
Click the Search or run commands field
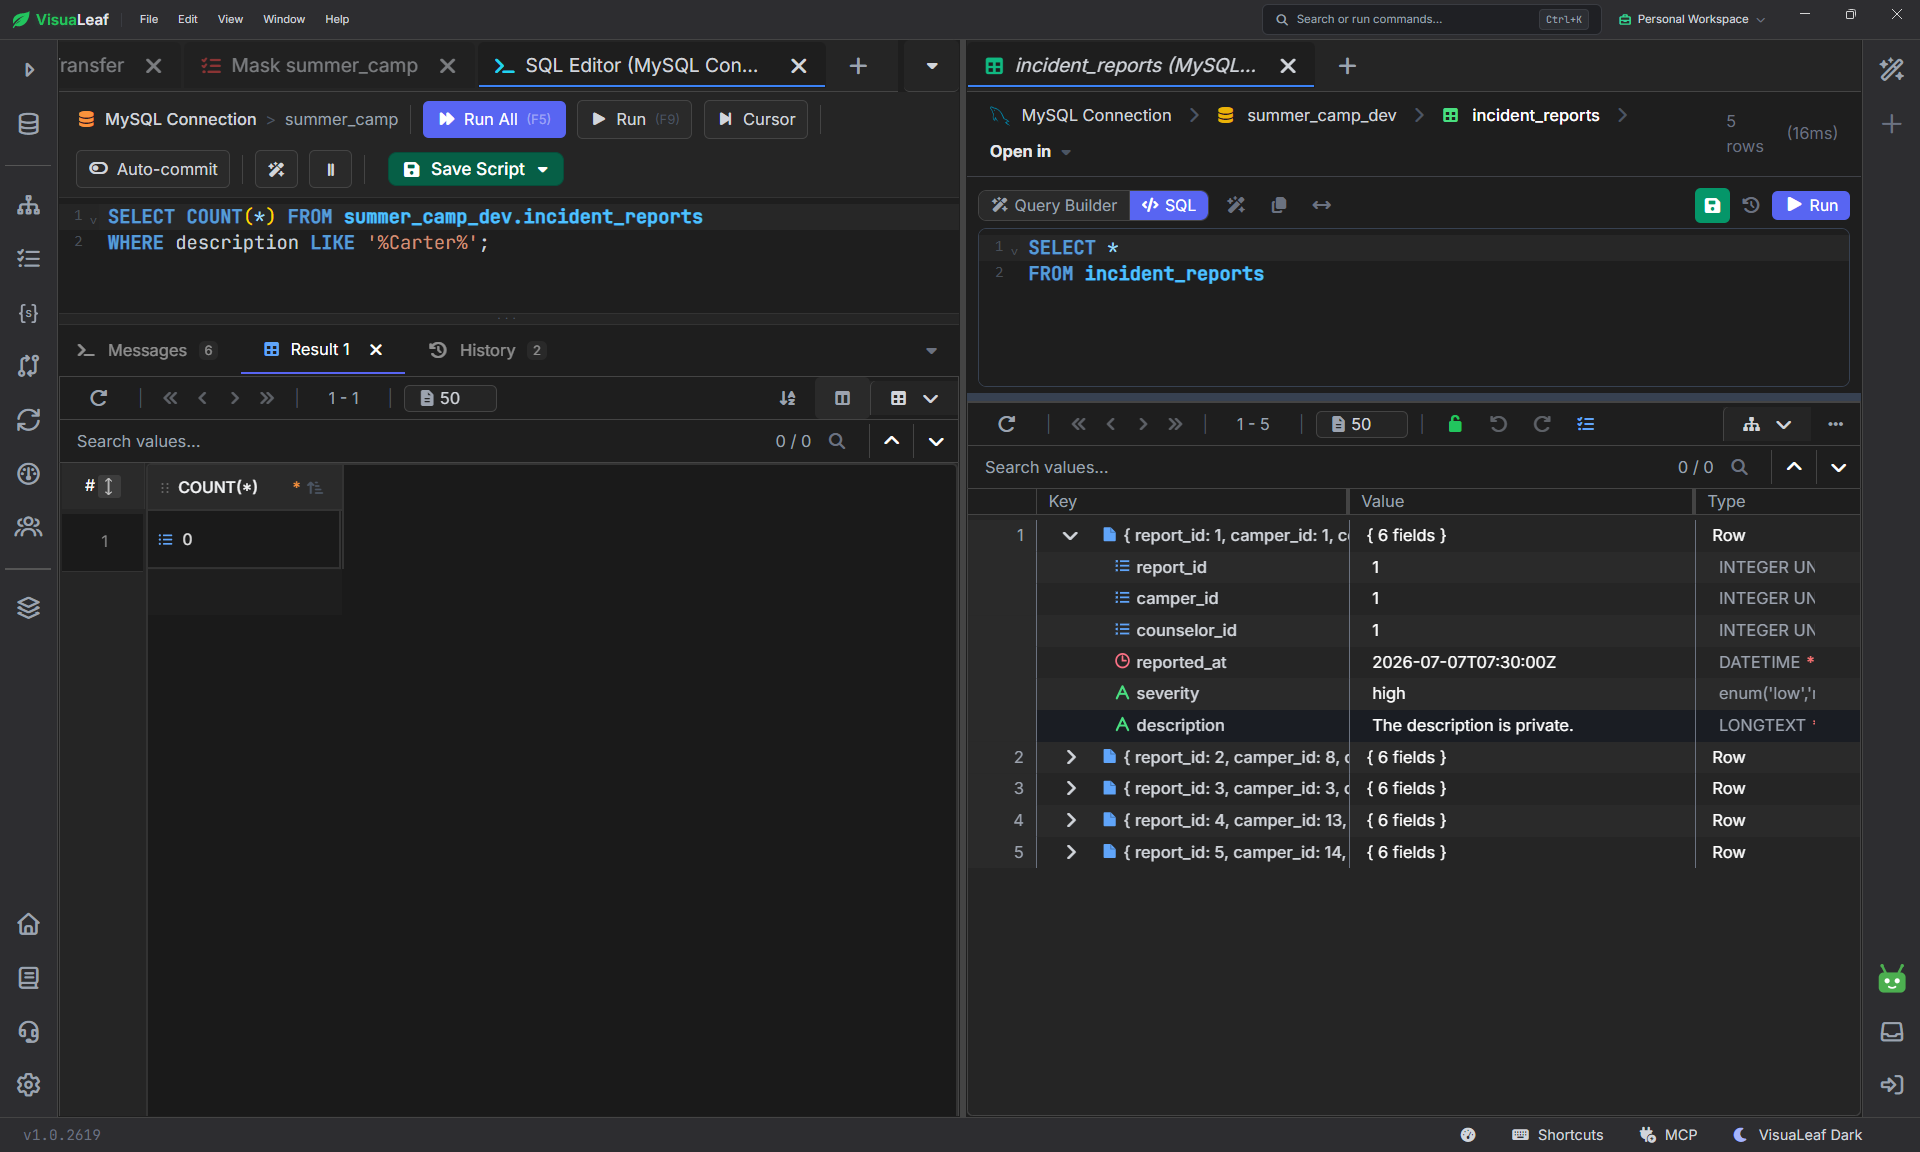[1431, 19]
